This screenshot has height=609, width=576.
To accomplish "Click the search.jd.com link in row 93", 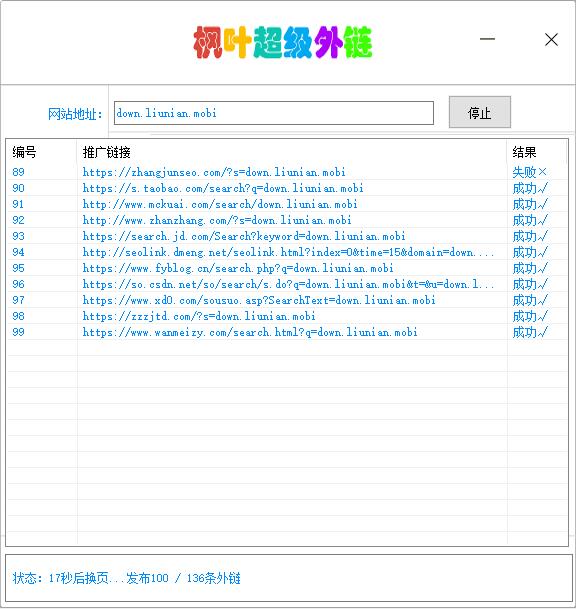I will (244, 236).
